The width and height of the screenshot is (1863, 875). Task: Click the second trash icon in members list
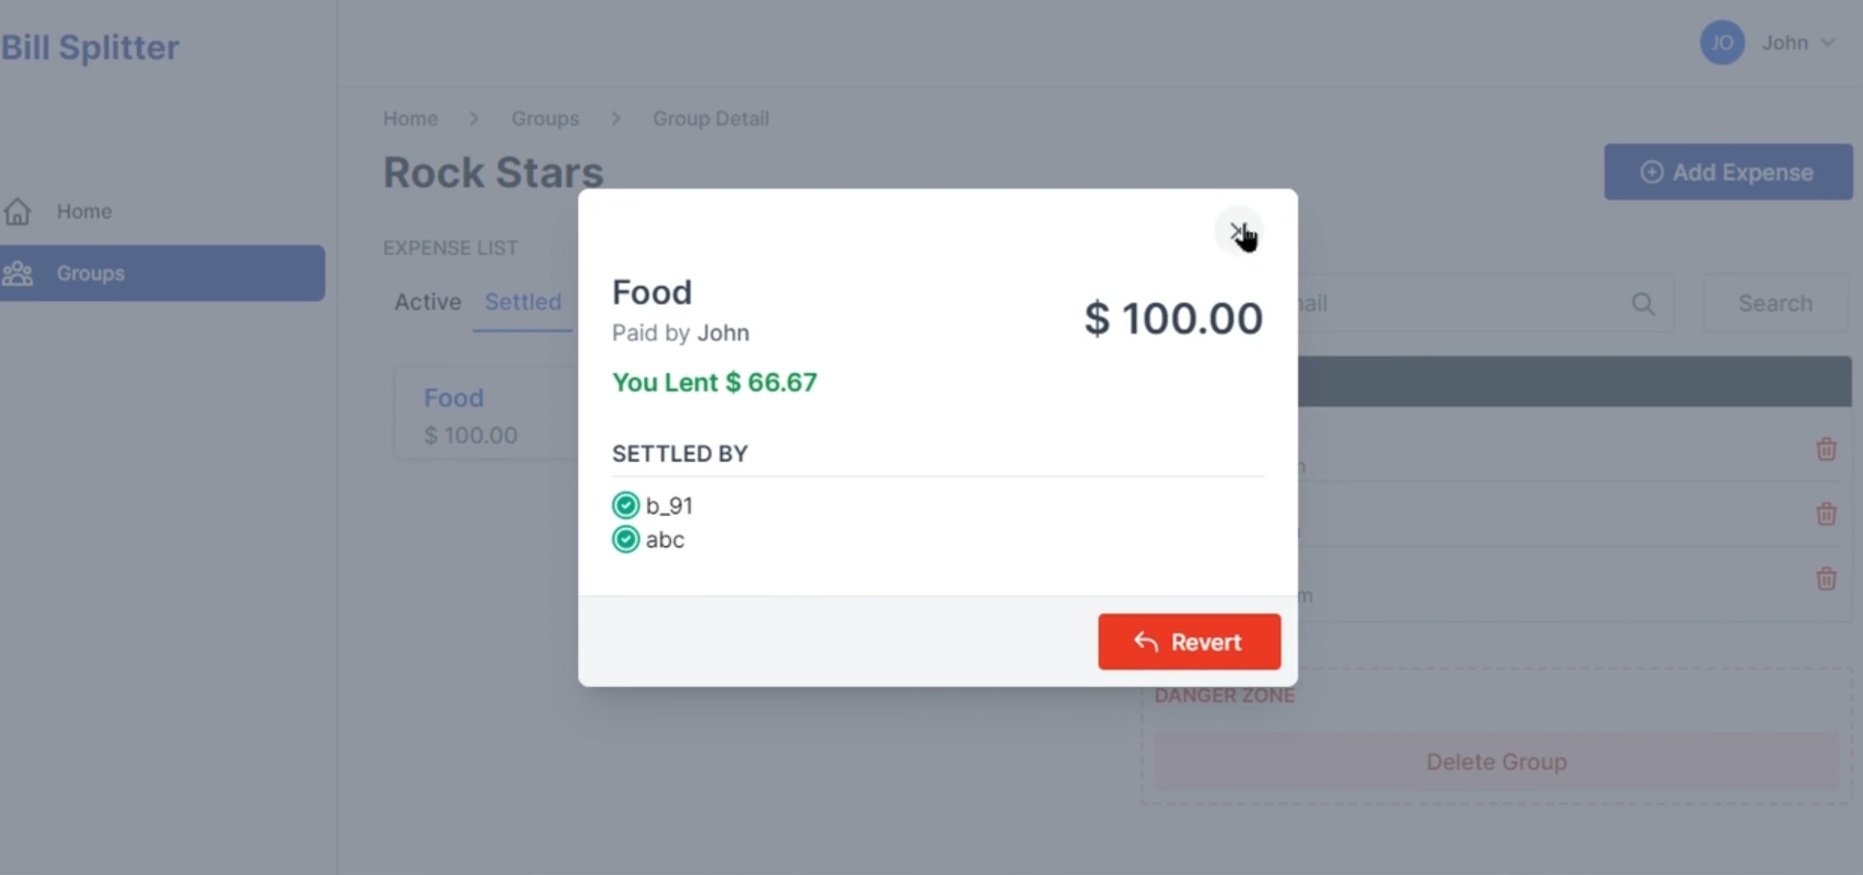point(1827,513)
